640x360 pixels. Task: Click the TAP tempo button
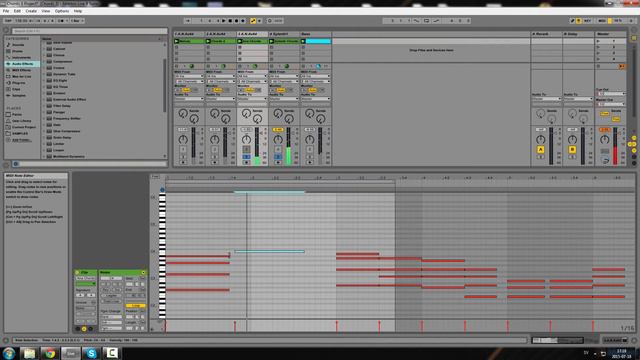[8, 21]
